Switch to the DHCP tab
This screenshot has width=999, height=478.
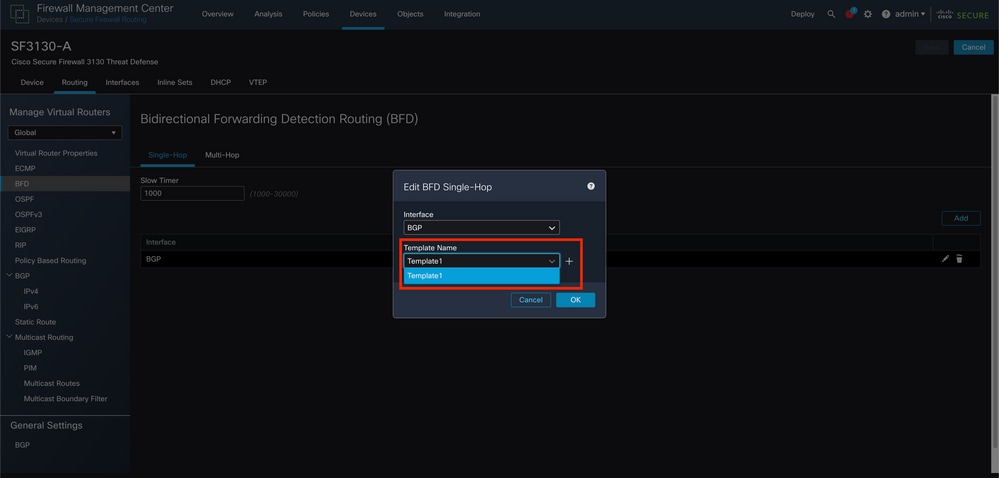pos(220,82)
